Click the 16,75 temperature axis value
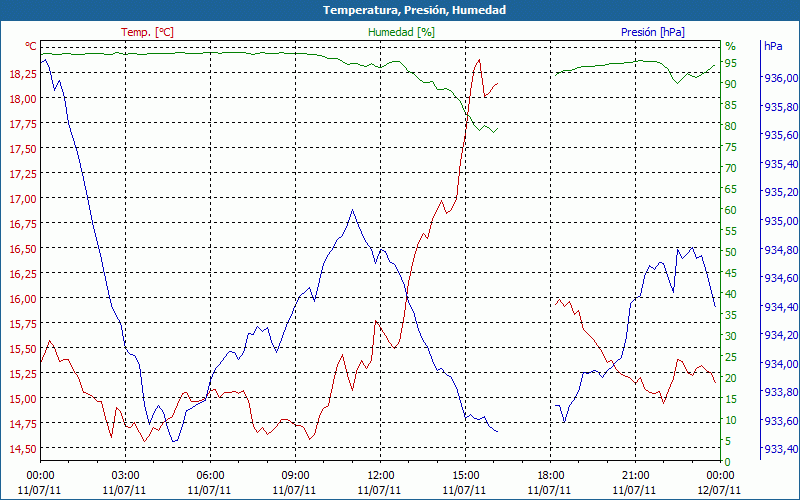This screenshot has height=500, width=800. [x=23, y=224]
